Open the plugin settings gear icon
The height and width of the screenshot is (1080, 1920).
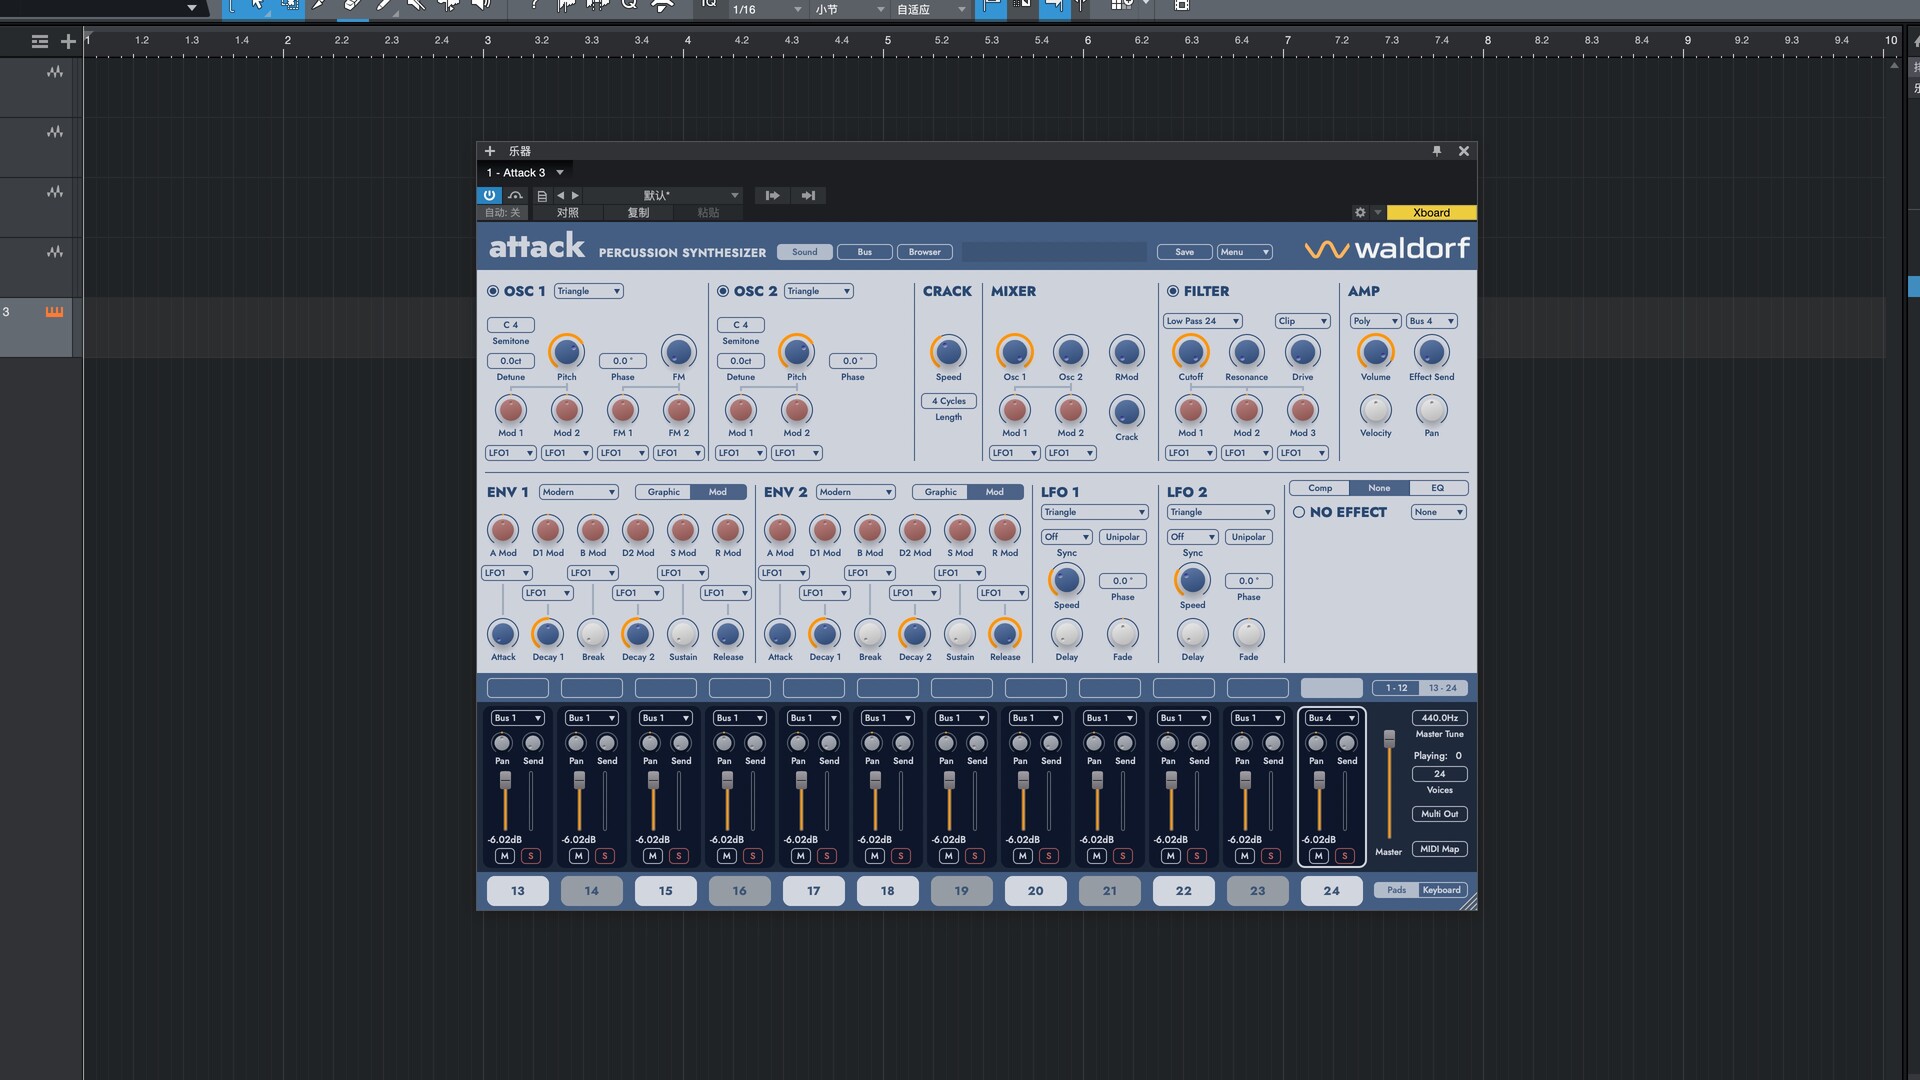click(1359, 212)
